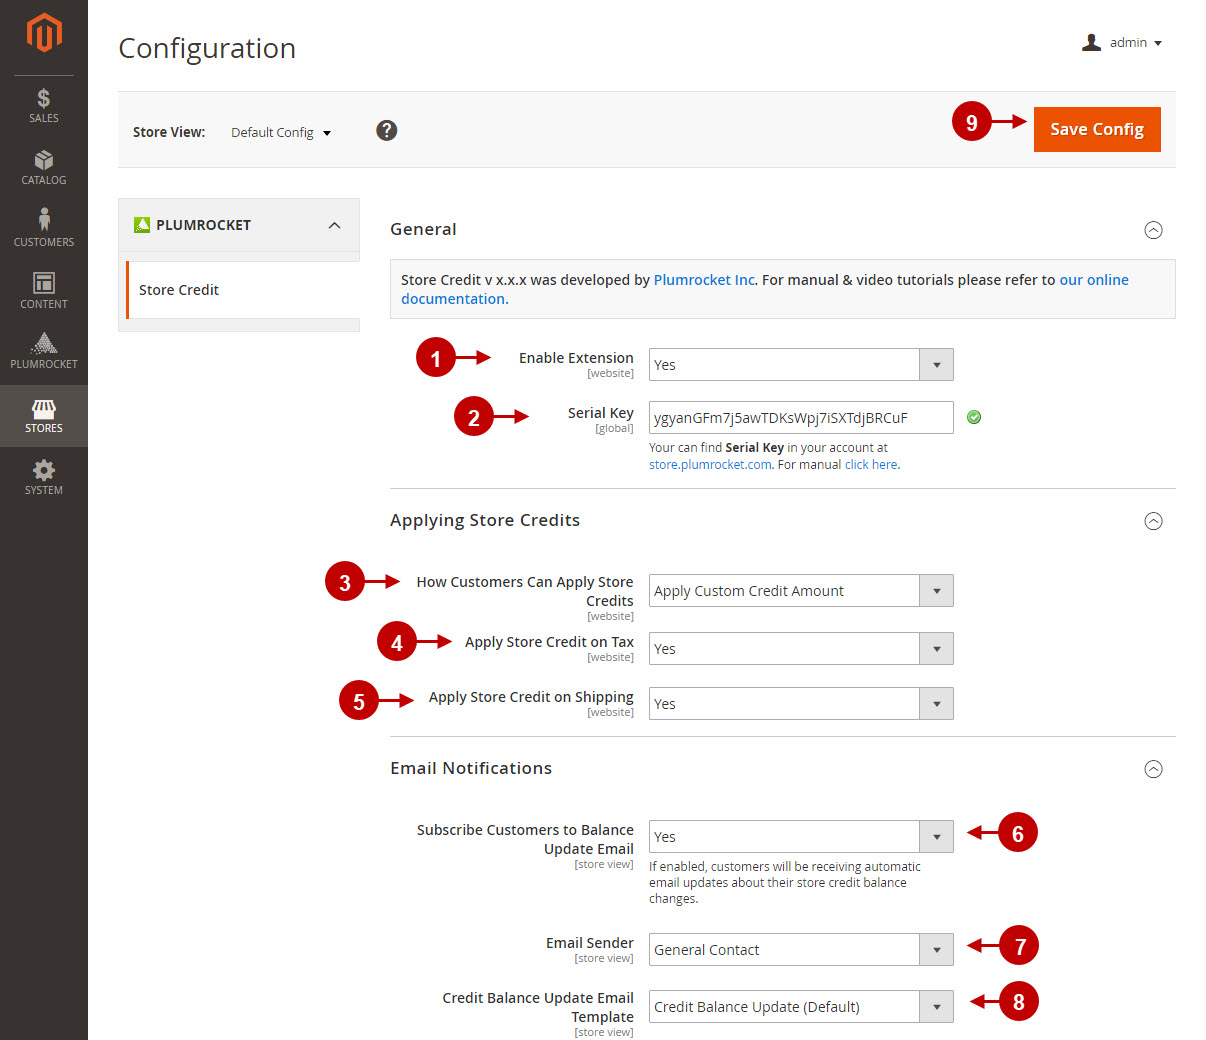The height and width of the screenshot is (1040, 1206).
Task: Click the admin user avatar icon
Action: [1092, 42]
